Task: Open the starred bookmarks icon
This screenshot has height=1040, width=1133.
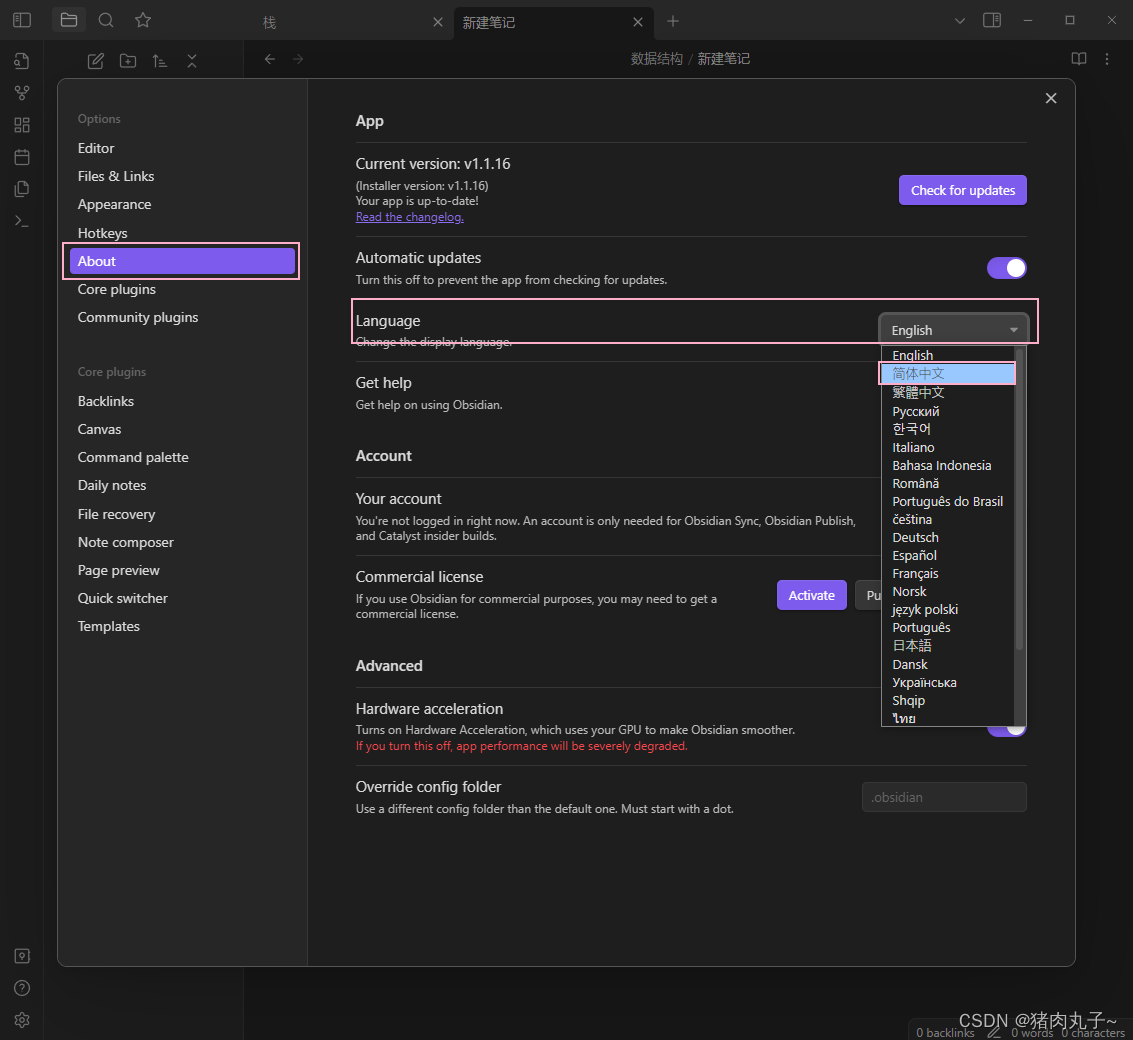Action: pos(143,20)
